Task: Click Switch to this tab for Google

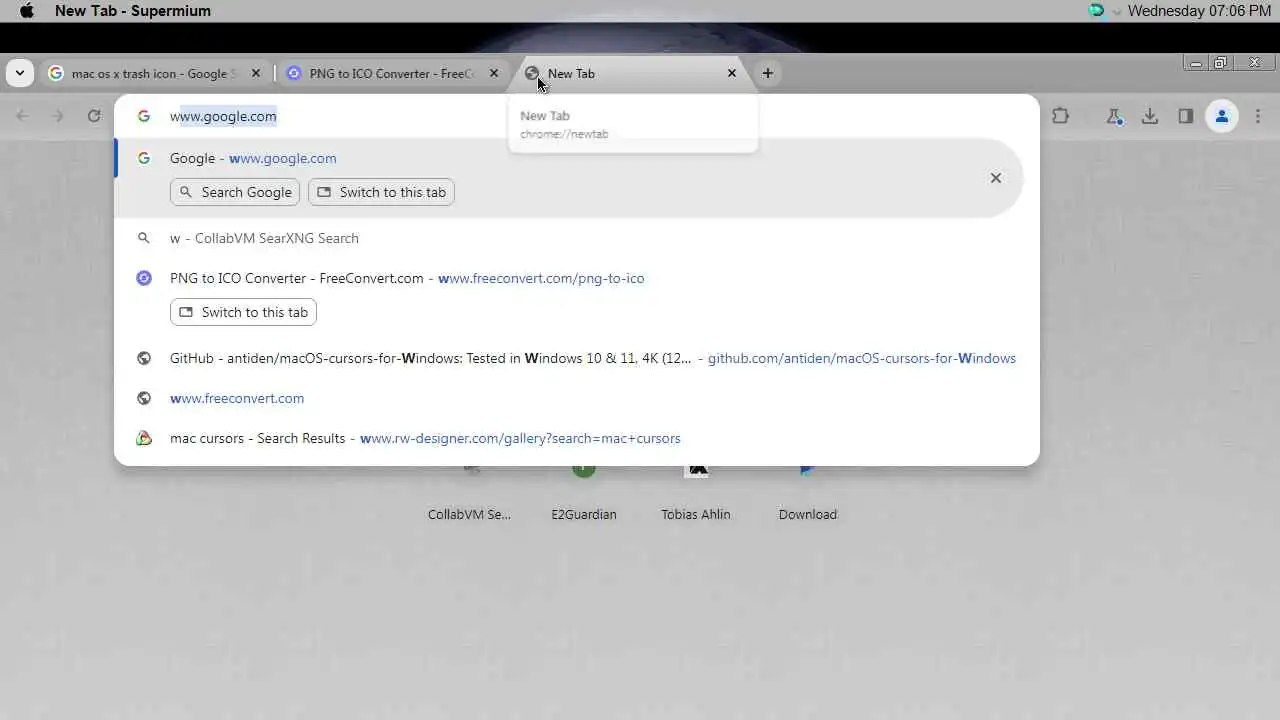Action: (x=382, y=192)
